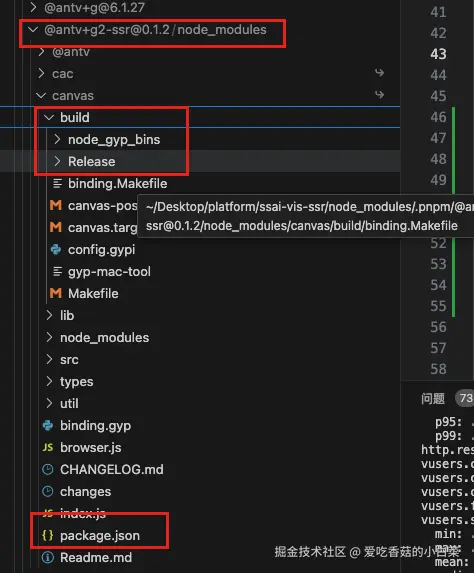Click the info icon for Readme.md
This screenshot has width=474, height=573.
click(x=48, y=557)
